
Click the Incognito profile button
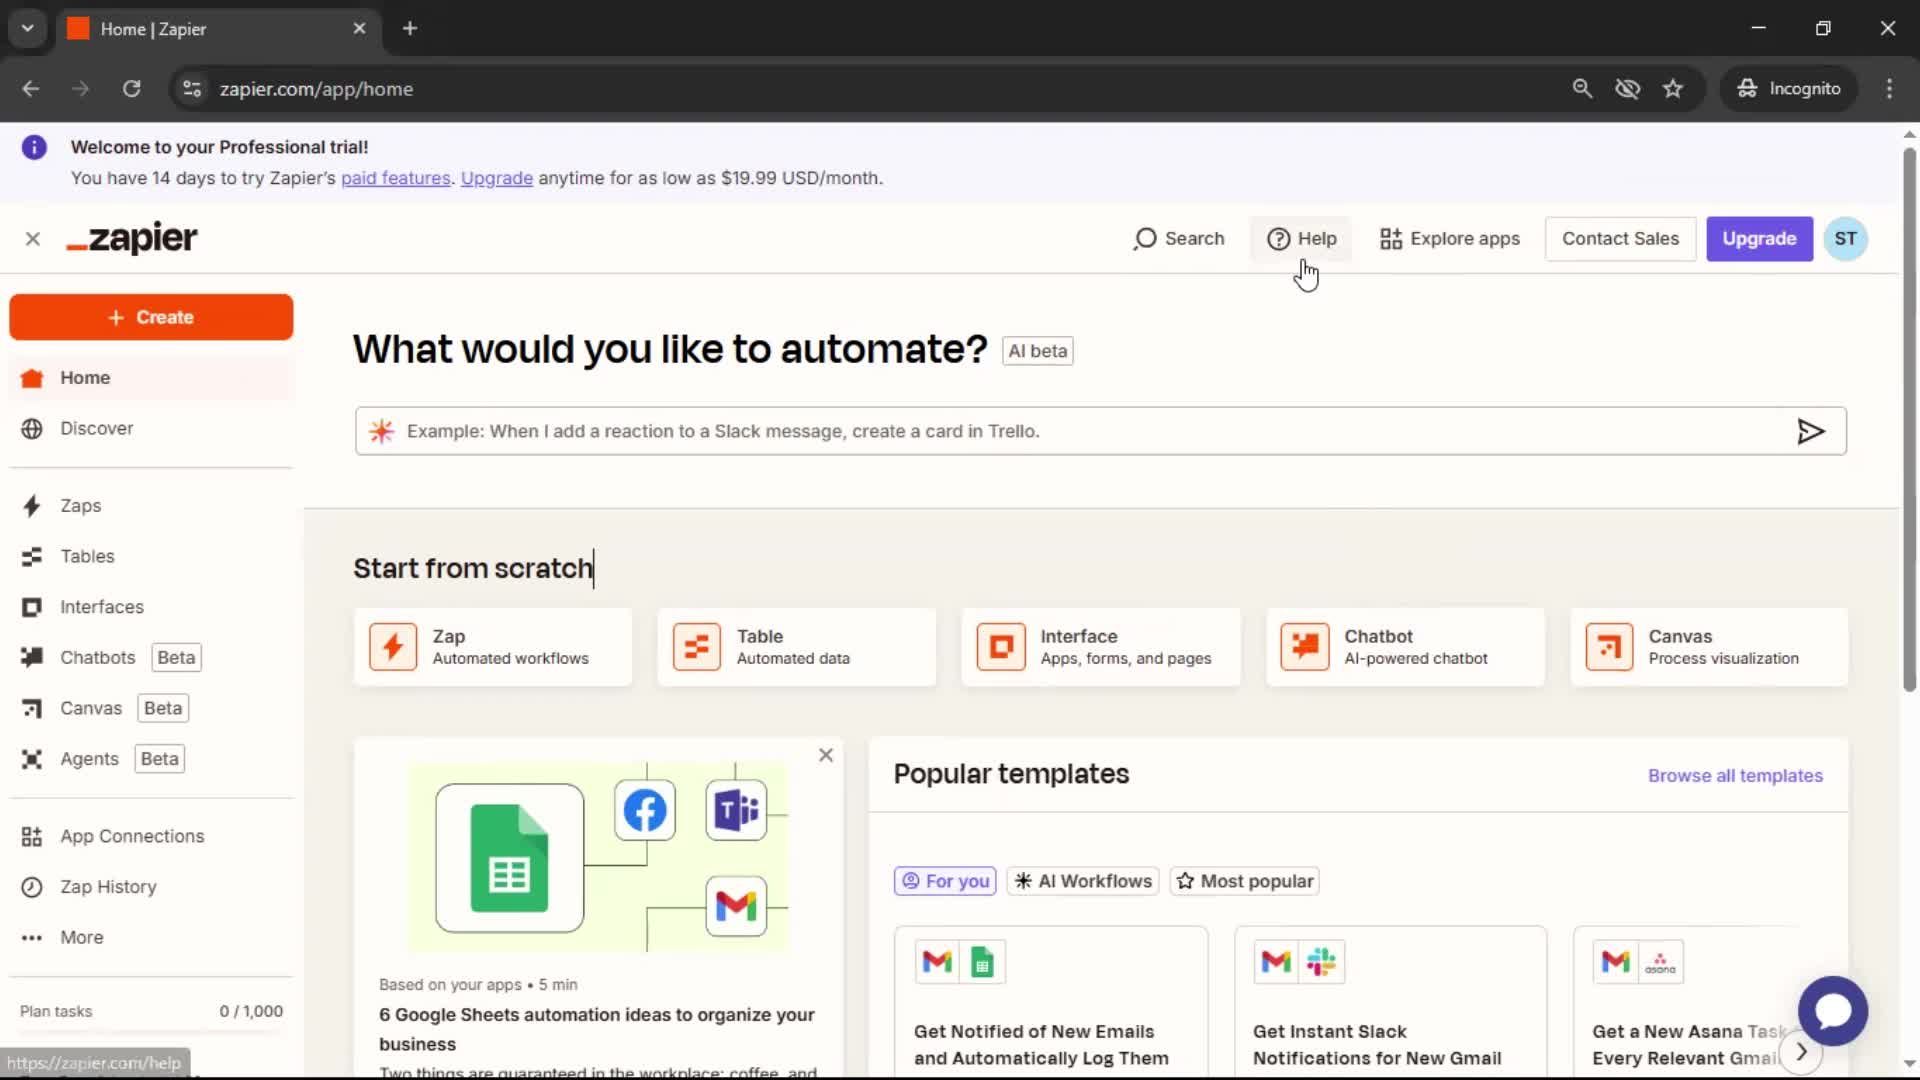[1789, 89]
